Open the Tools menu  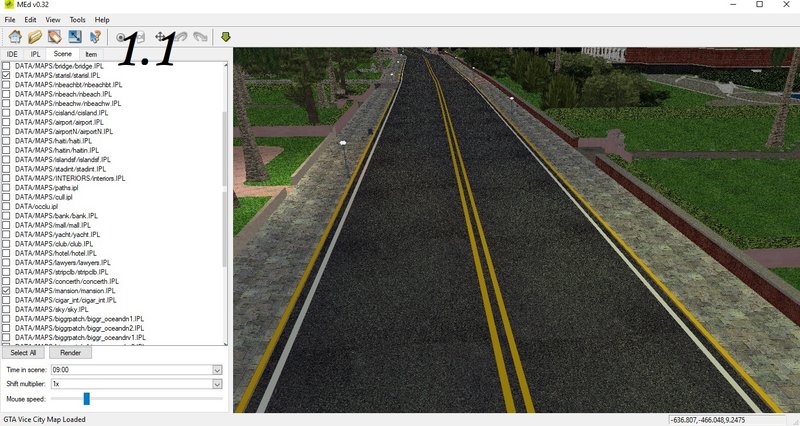click(78, 20)
